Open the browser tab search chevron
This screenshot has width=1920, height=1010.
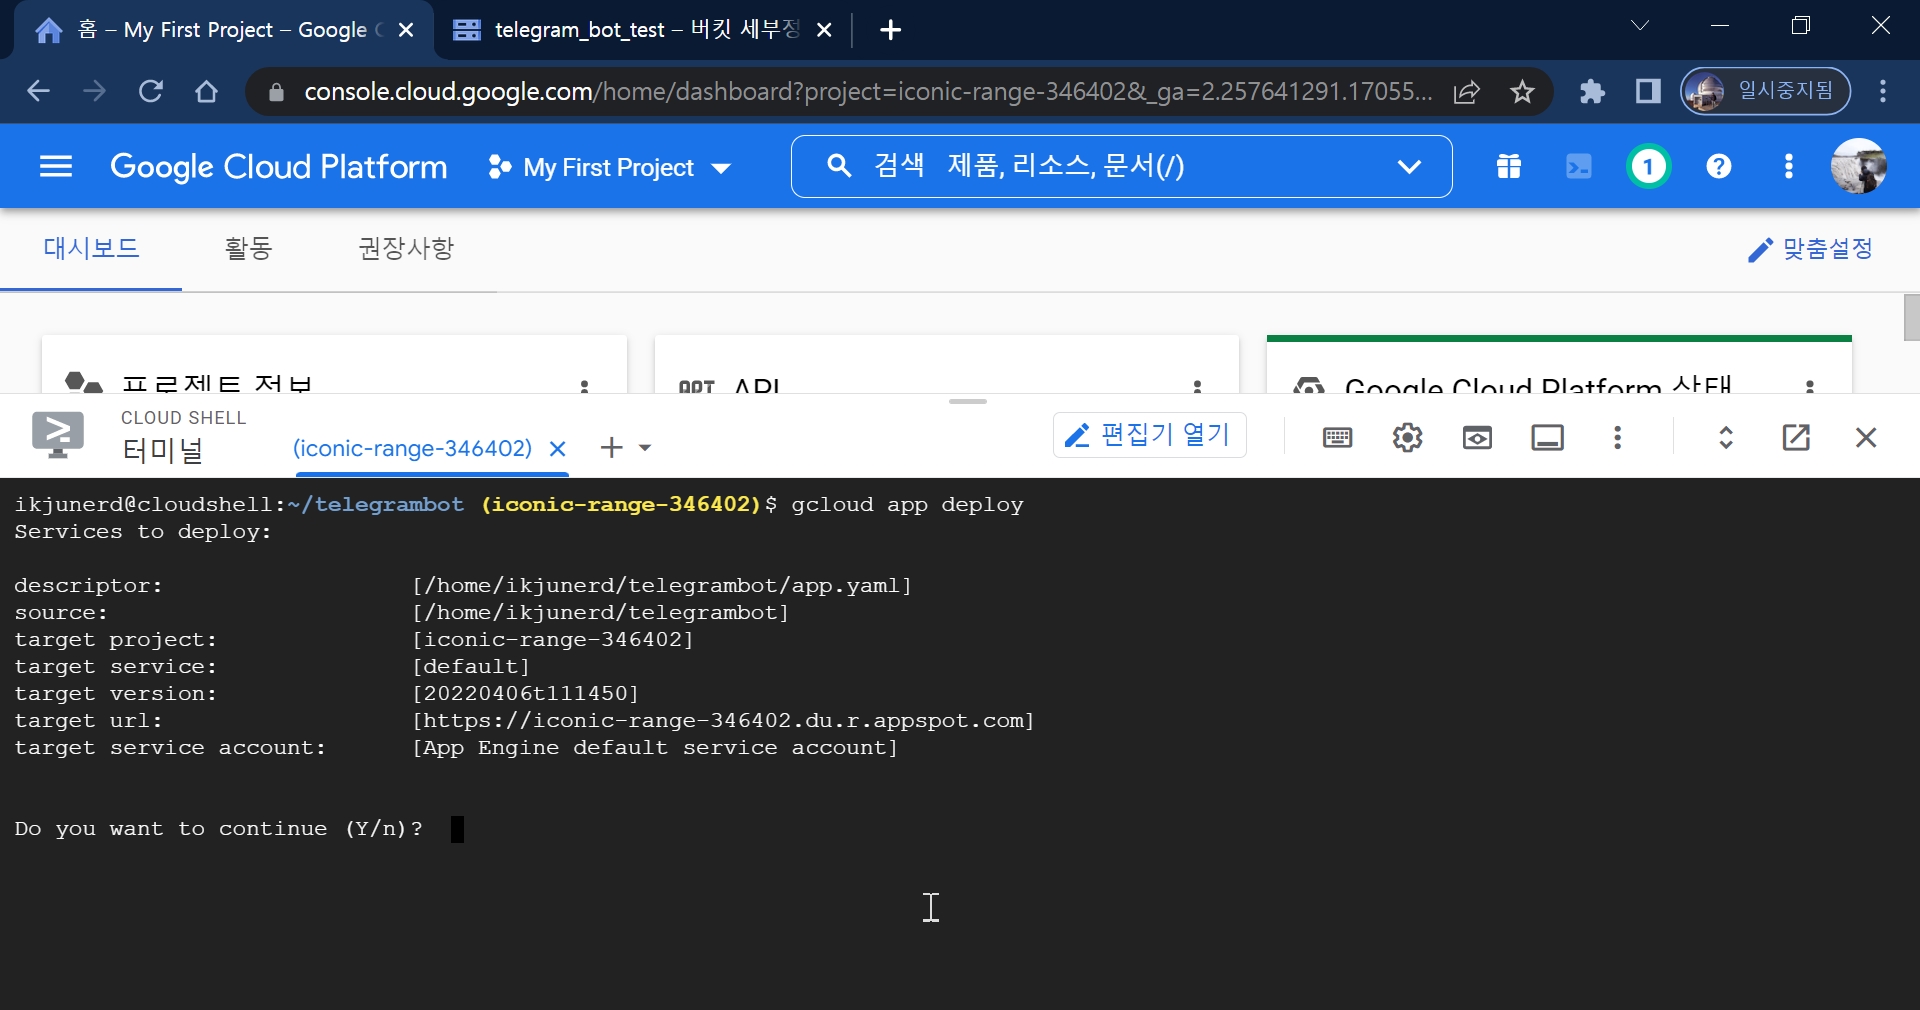pos(1640,25)
